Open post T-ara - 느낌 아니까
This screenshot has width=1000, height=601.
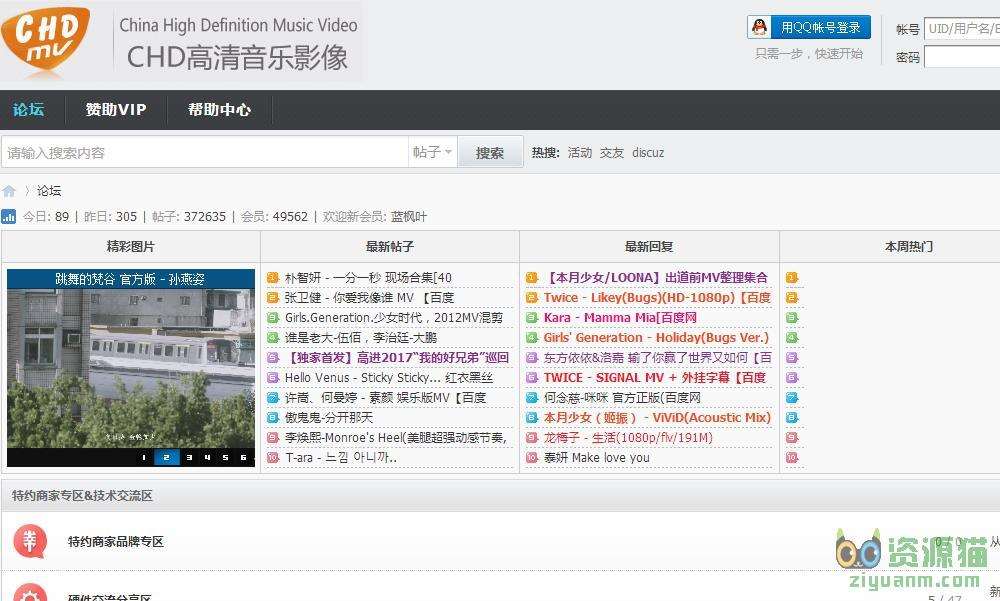click(341, 457)
